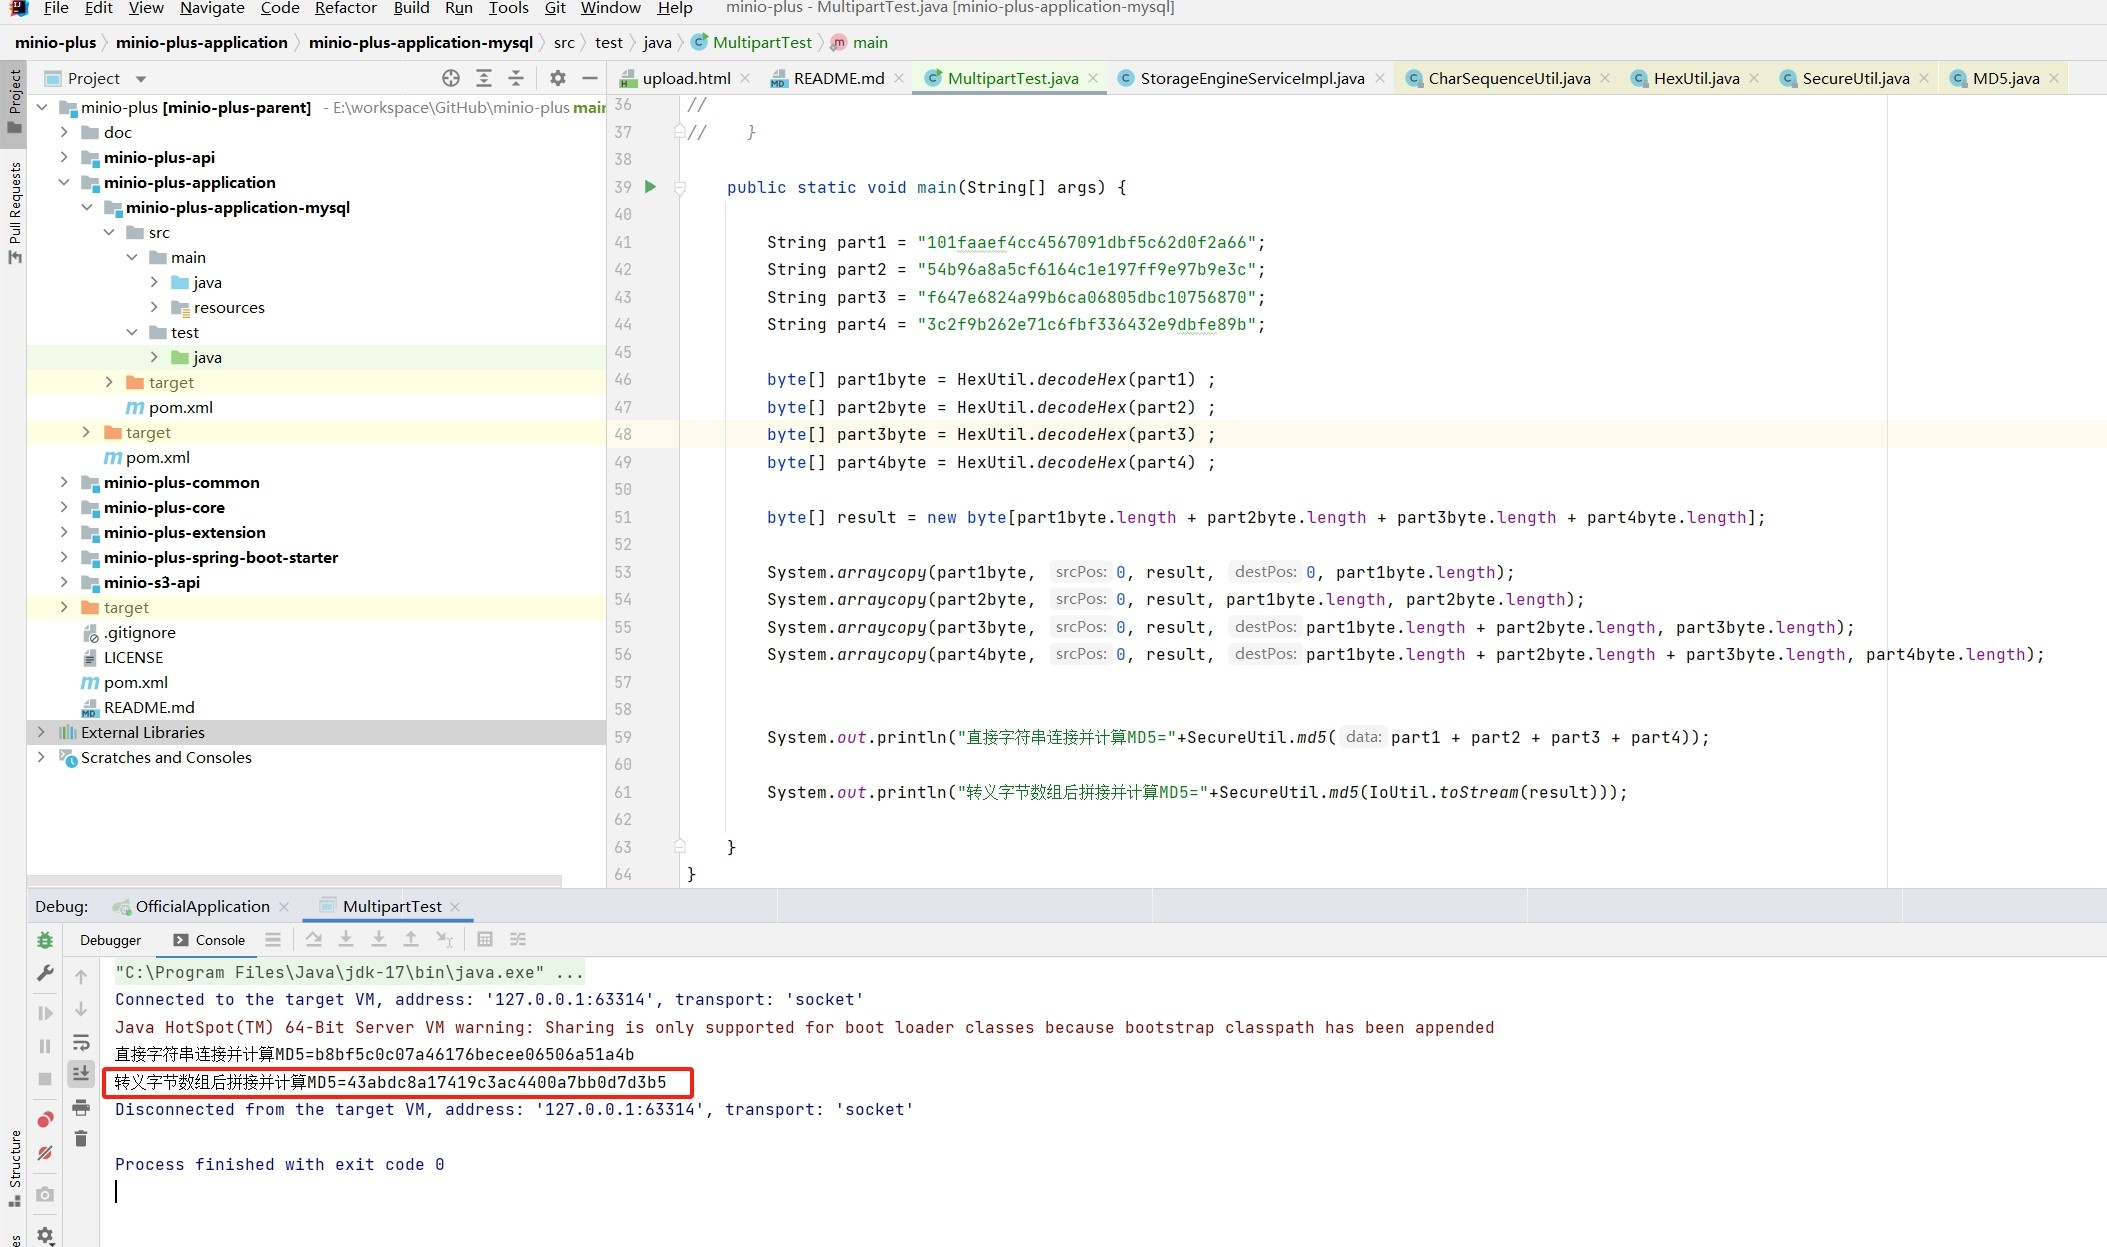The image size is (2107, 1247).
Task: Open the Git menu
Action: (x=555, y=8)
